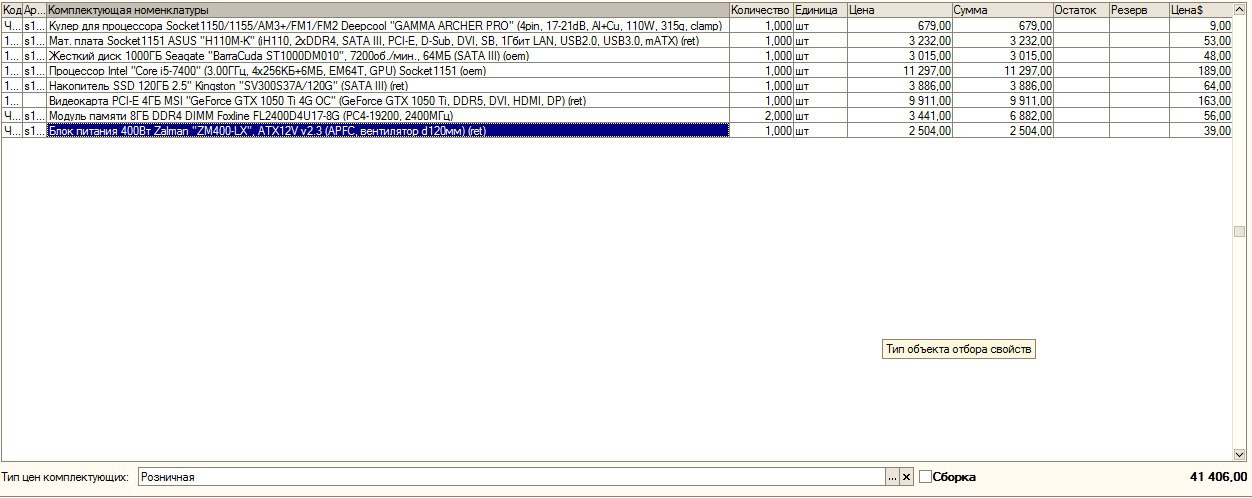The width and height of the screenshot is (1252, 498).
Task: Select the ASUS H110M-K motherboard row
Action: (x=385, y=41)
